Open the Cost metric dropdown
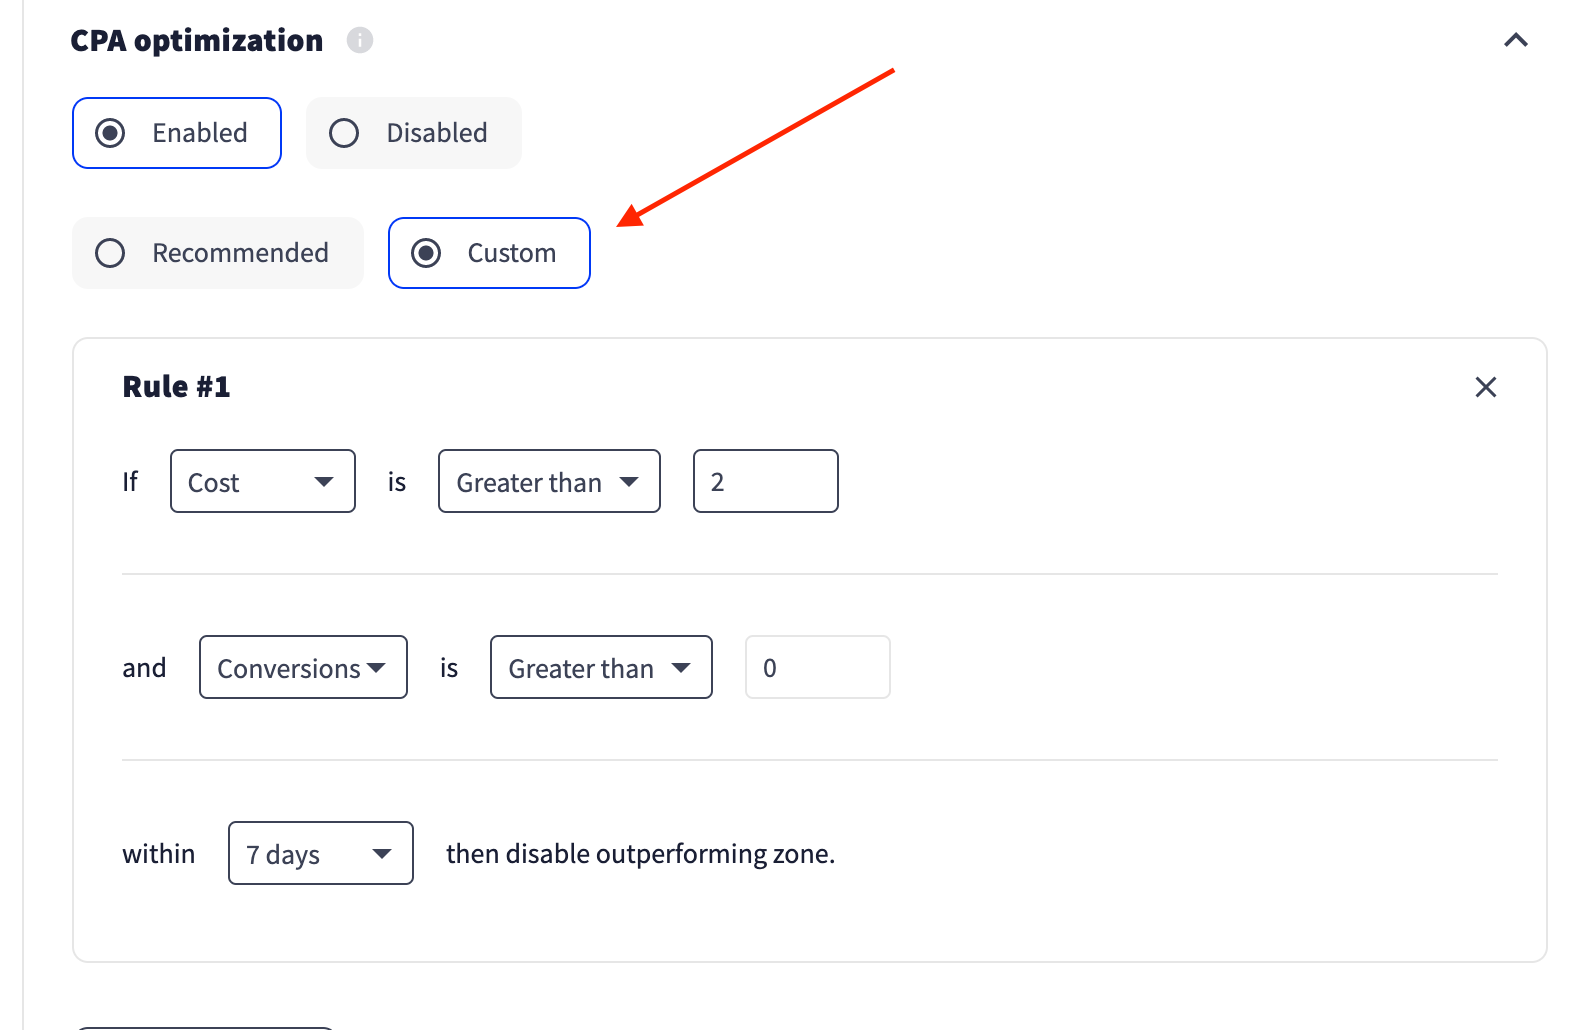 pos(263,481)
